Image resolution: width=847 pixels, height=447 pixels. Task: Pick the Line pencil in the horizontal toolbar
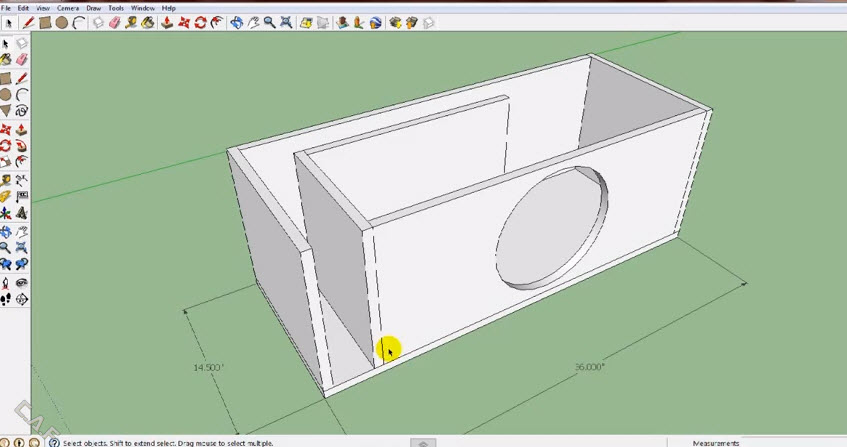(x=28, y=23)
